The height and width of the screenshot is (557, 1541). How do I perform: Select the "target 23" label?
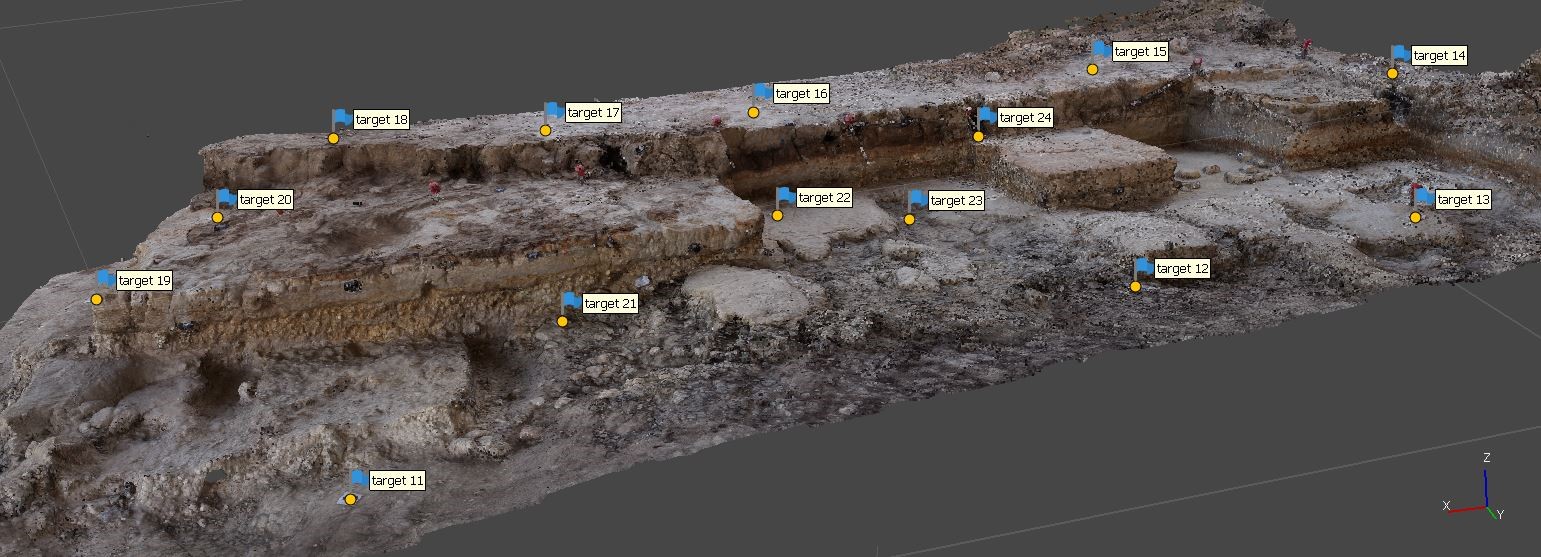pyautogui.click(x=956, y=201)
